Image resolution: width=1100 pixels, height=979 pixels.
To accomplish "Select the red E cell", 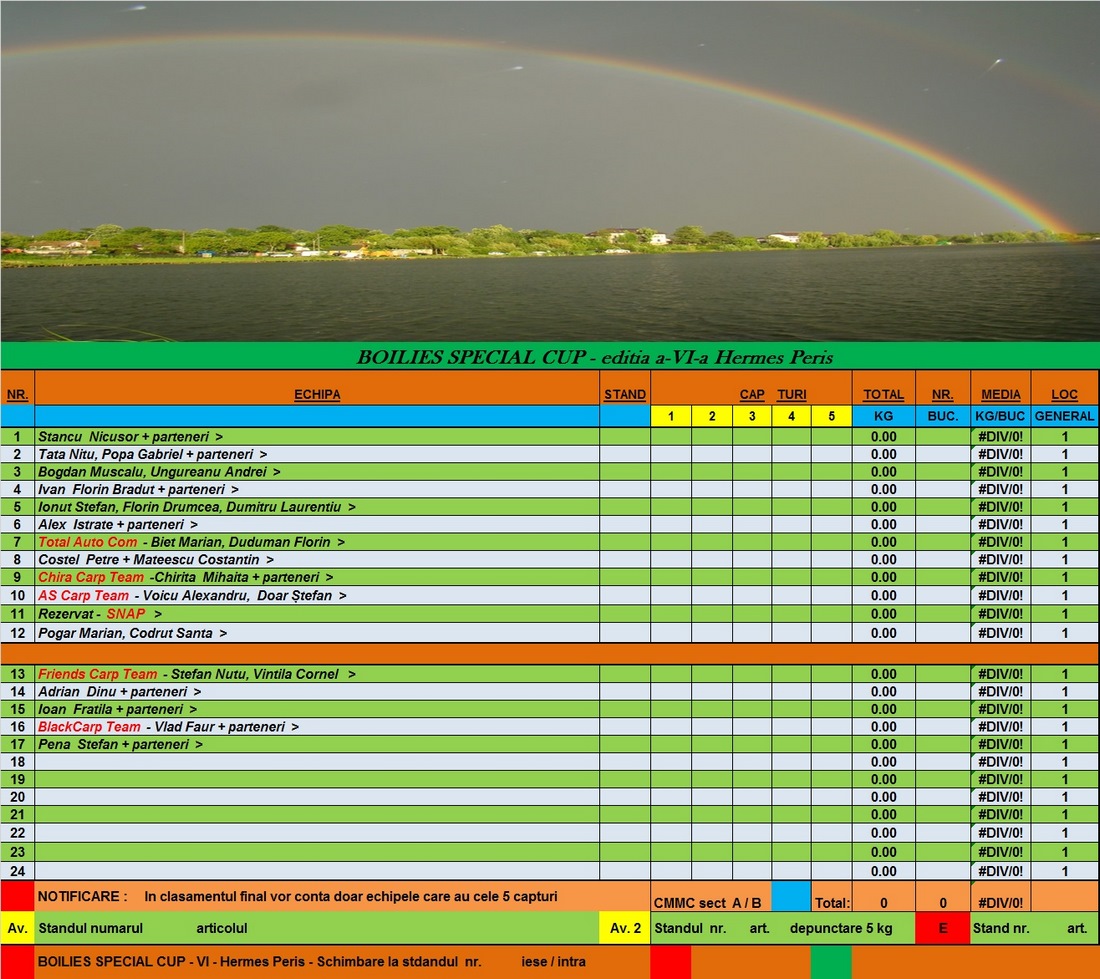I will click(x=942, y=928).
